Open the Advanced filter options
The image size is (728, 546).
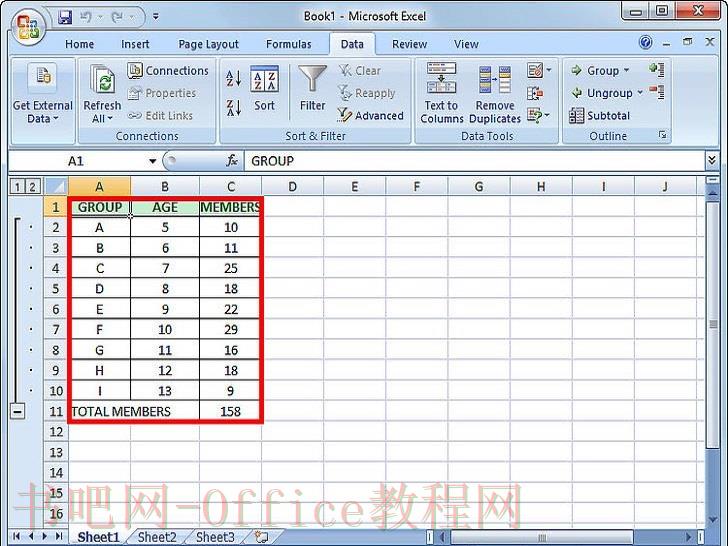pos(370,116)
